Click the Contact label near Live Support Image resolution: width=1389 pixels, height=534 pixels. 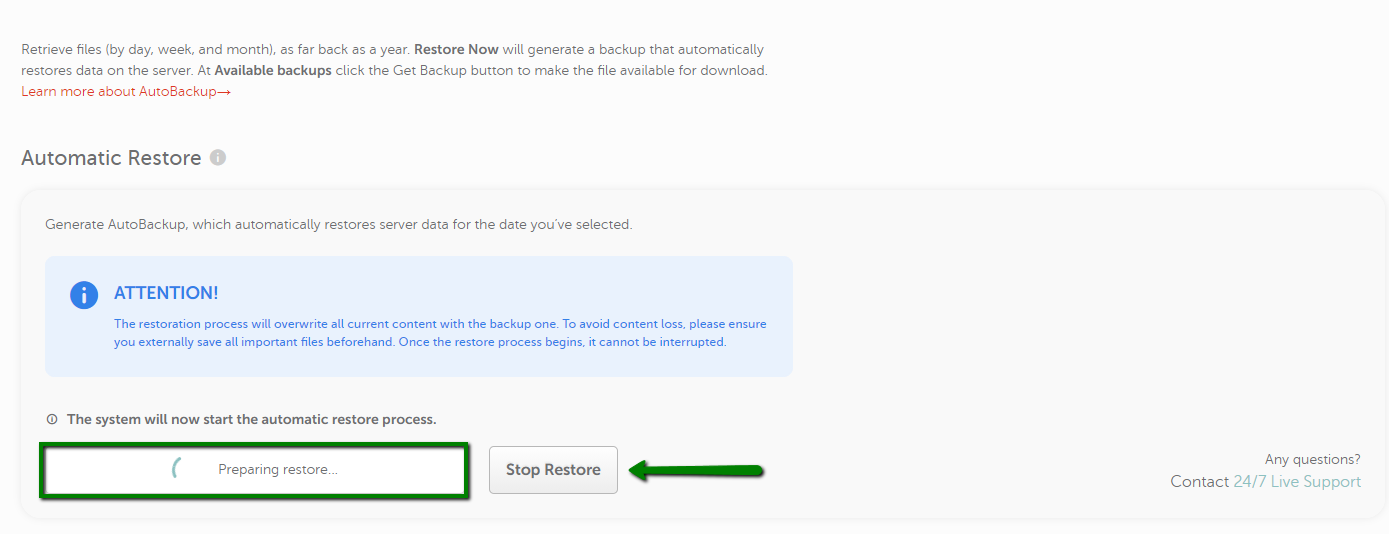pos(1200,482)
